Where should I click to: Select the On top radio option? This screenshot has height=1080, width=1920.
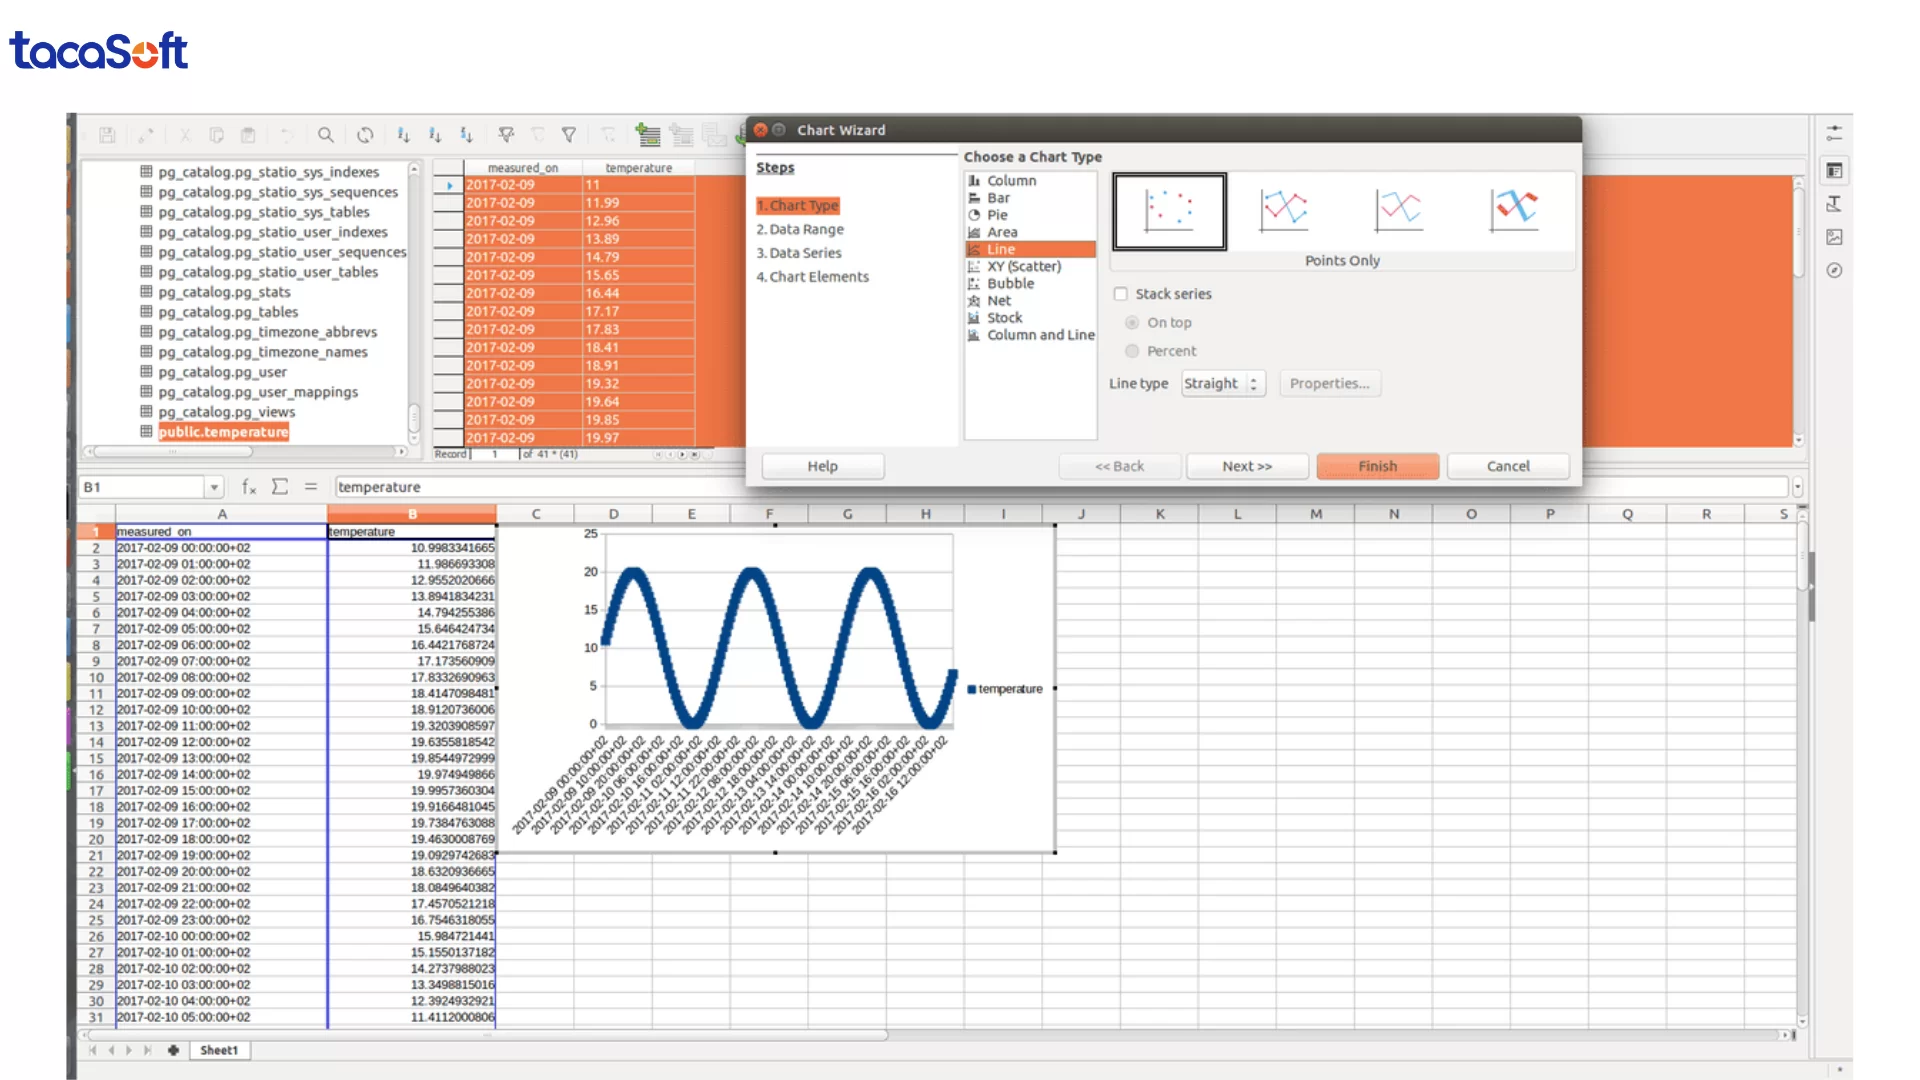(x=1132, y=323)
